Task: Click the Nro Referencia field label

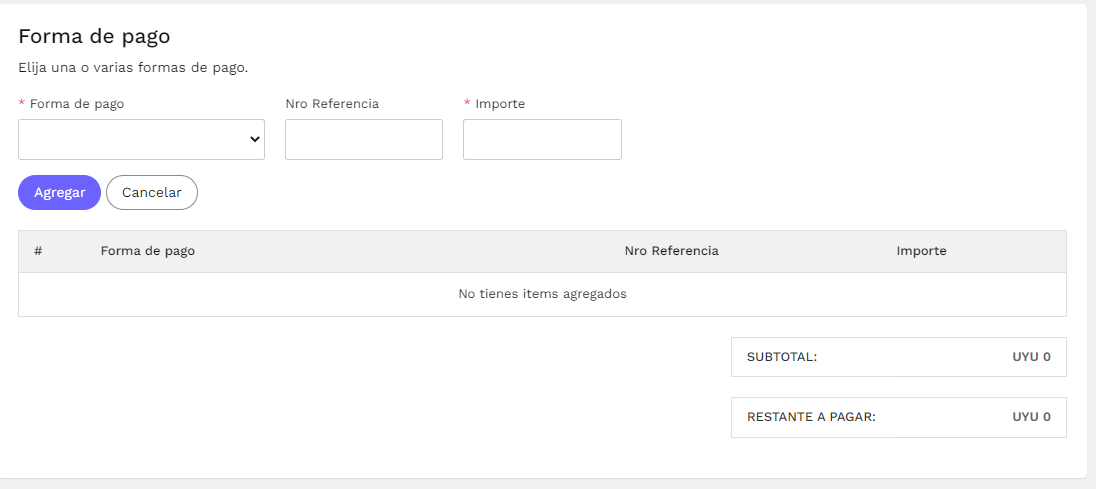Action: coord(332,103)
